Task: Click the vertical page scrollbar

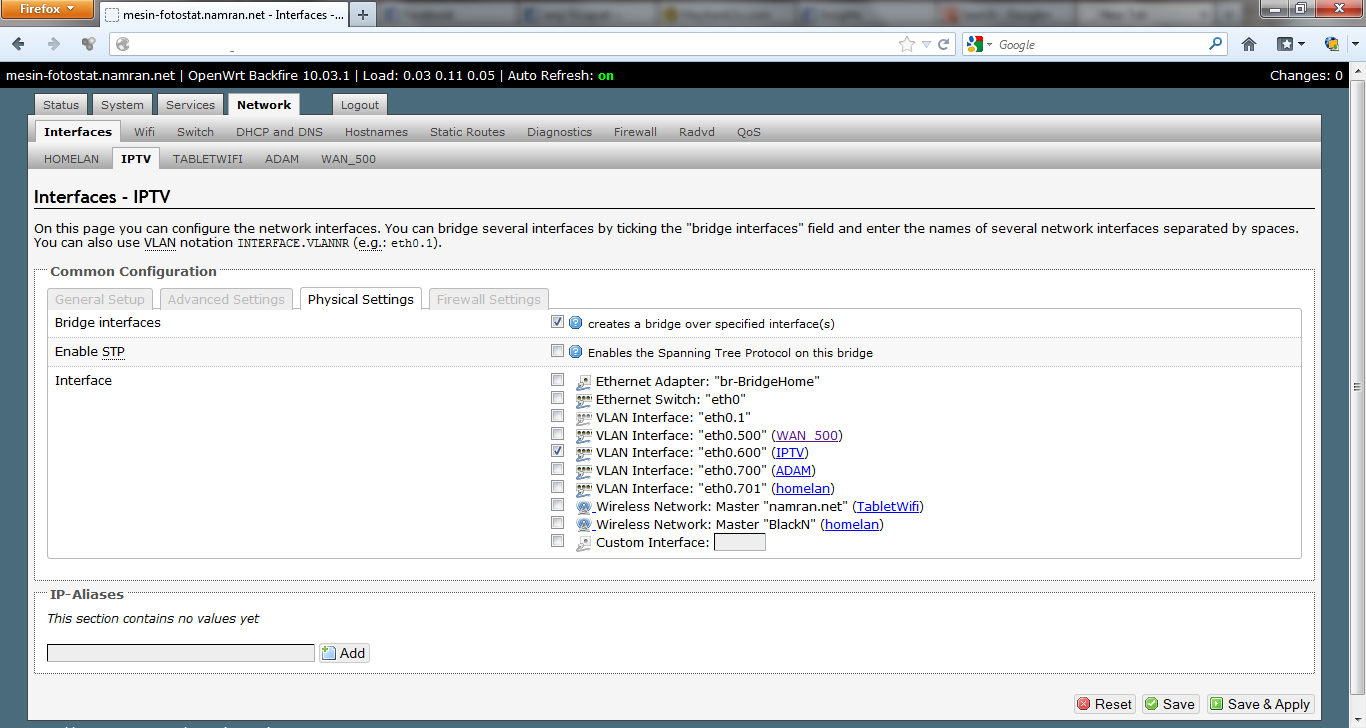Action: click(1357, 390)
